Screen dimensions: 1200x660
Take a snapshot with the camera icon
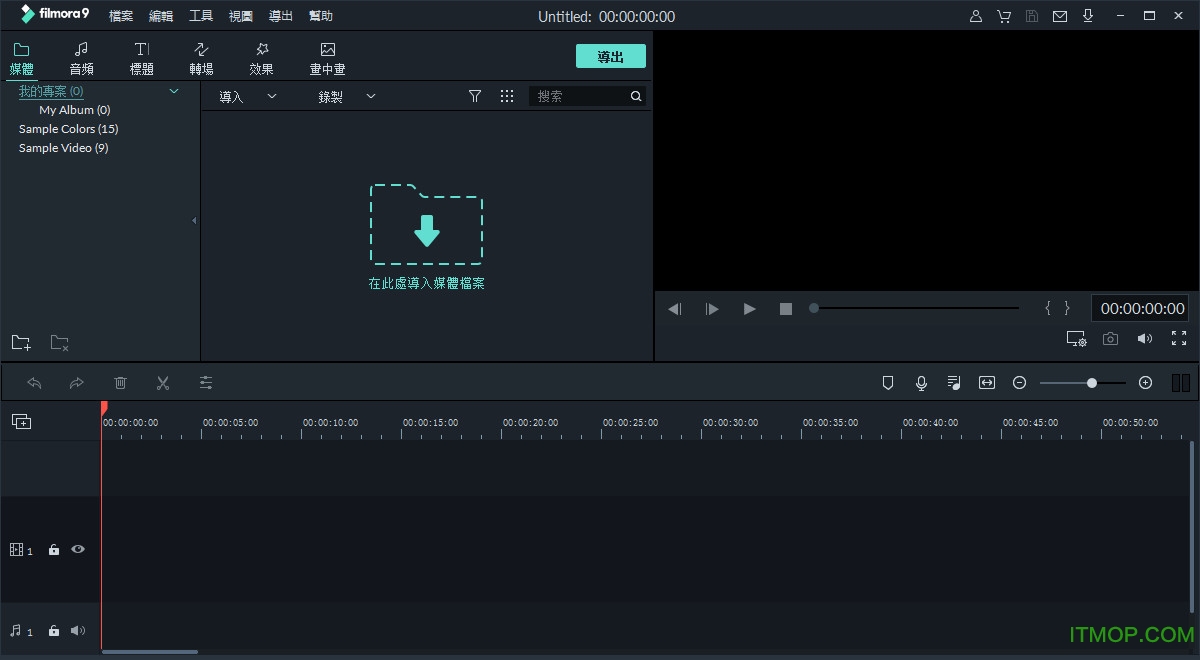(1110, 339)
